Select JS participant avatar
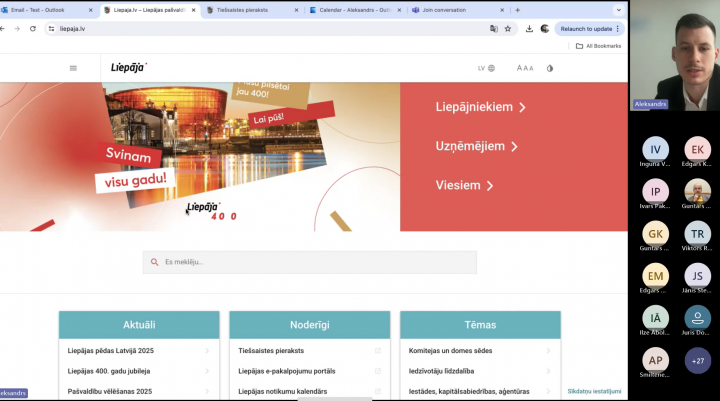The width and height of the screenshot is (720, 401). click(698, 276)
